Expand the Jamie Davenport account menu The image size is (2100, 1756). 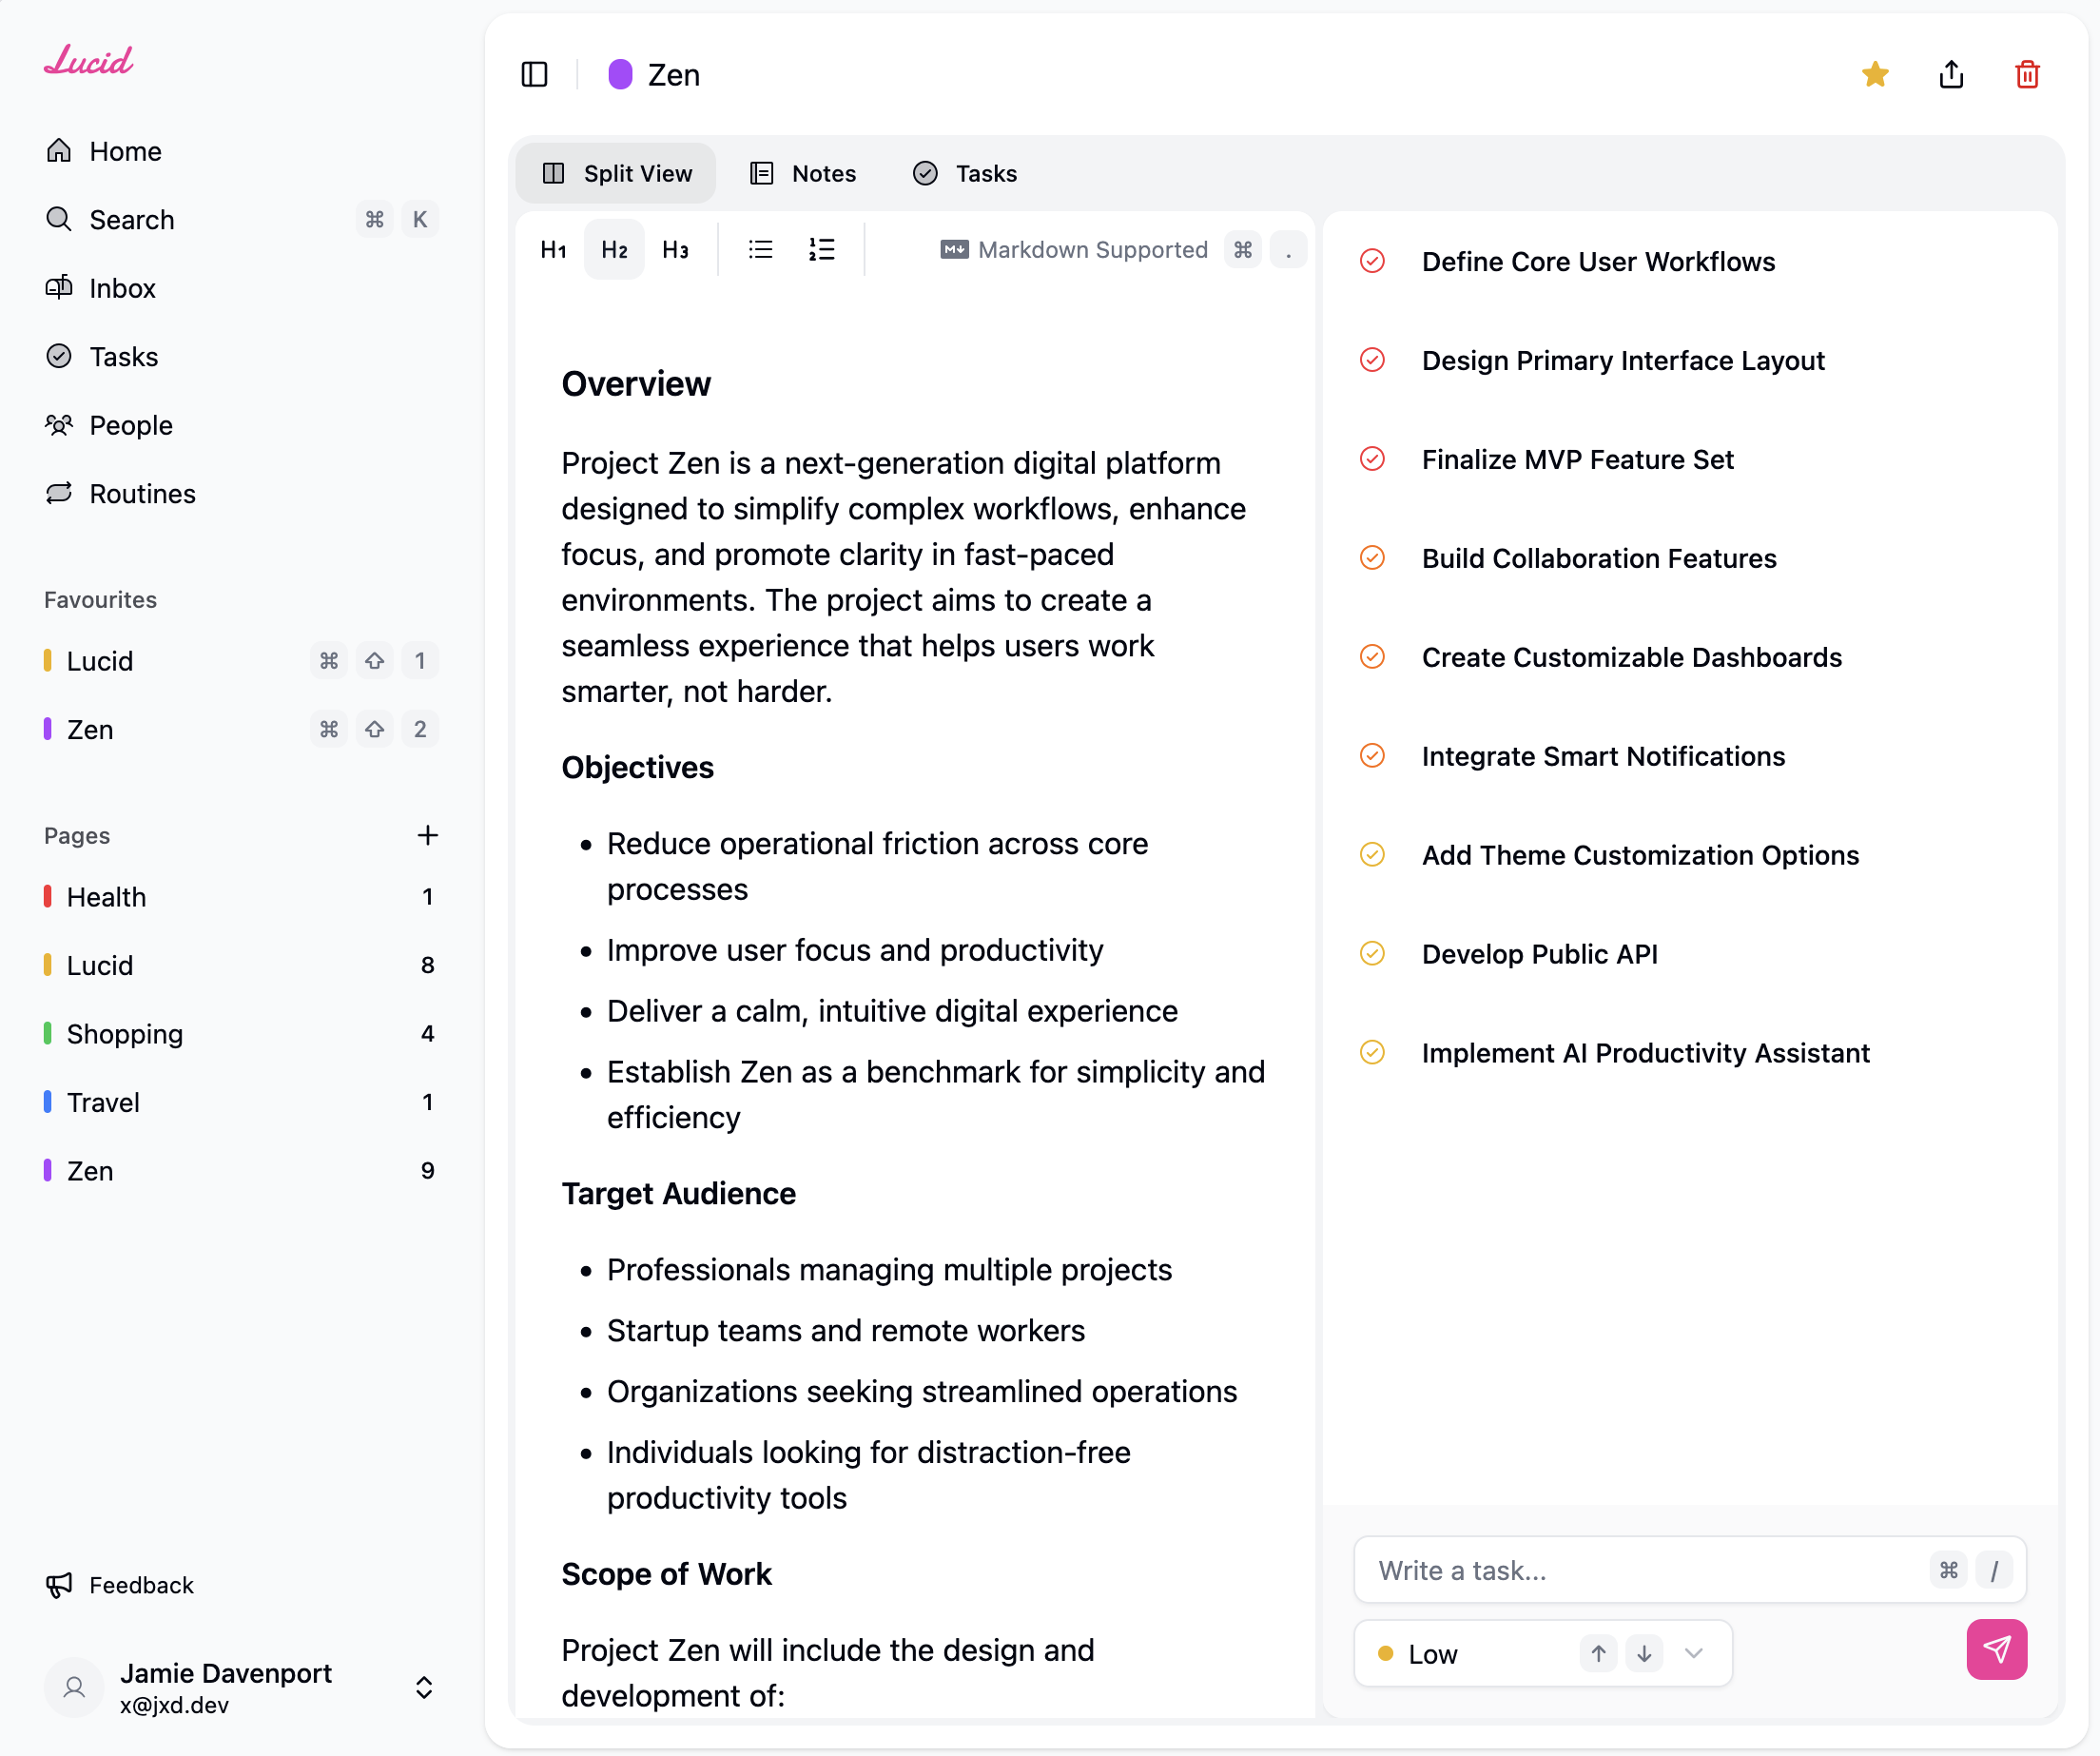[424, 1688]
